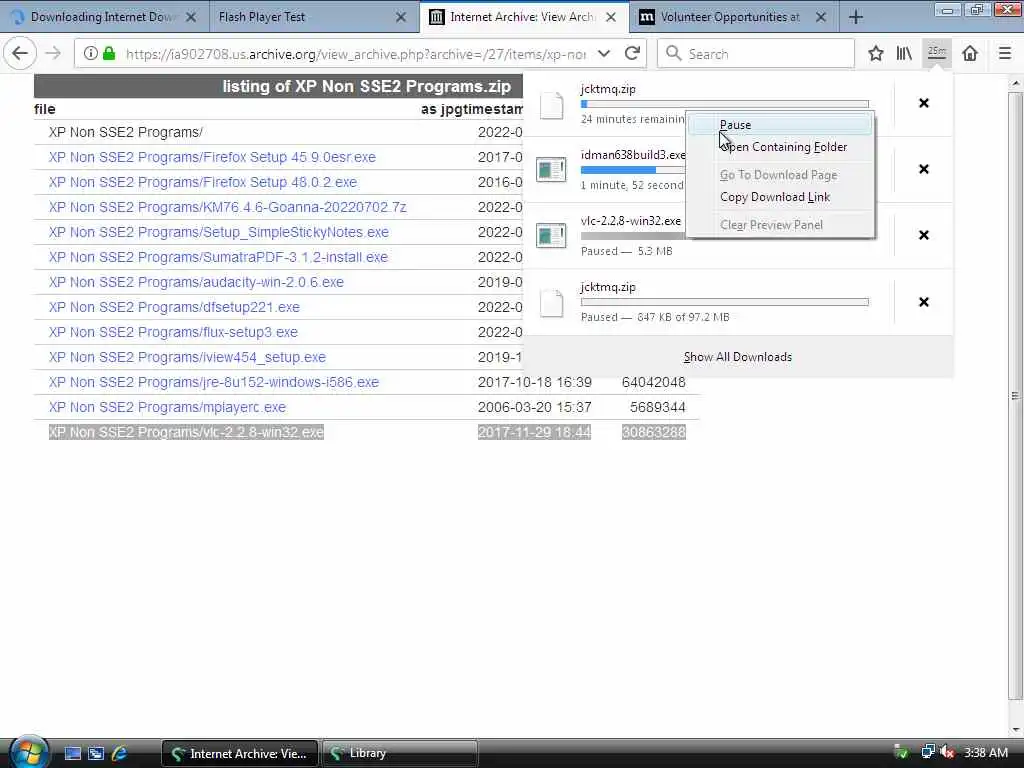1024x768 pixels.
Task: Click the Internet Archive taskbar button
Action: 240,754
